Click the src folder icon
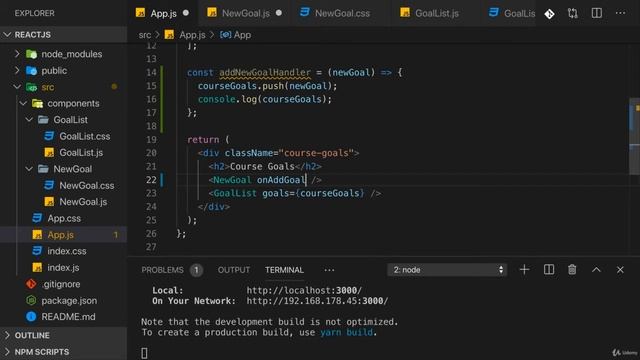This screenshot has height=360, width=640. coord(31,87)
